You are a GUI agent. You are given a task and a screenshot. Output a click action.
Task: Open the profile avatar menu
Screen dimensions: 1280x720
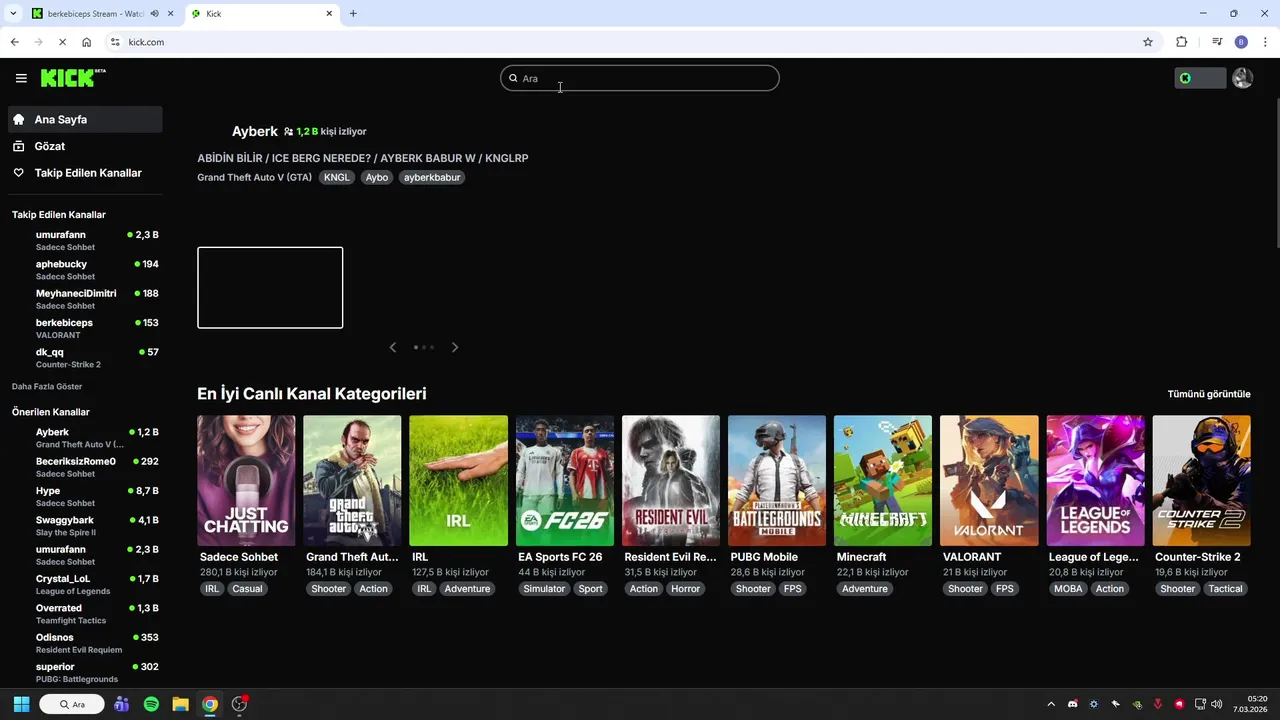click(x=1242, y=78)
